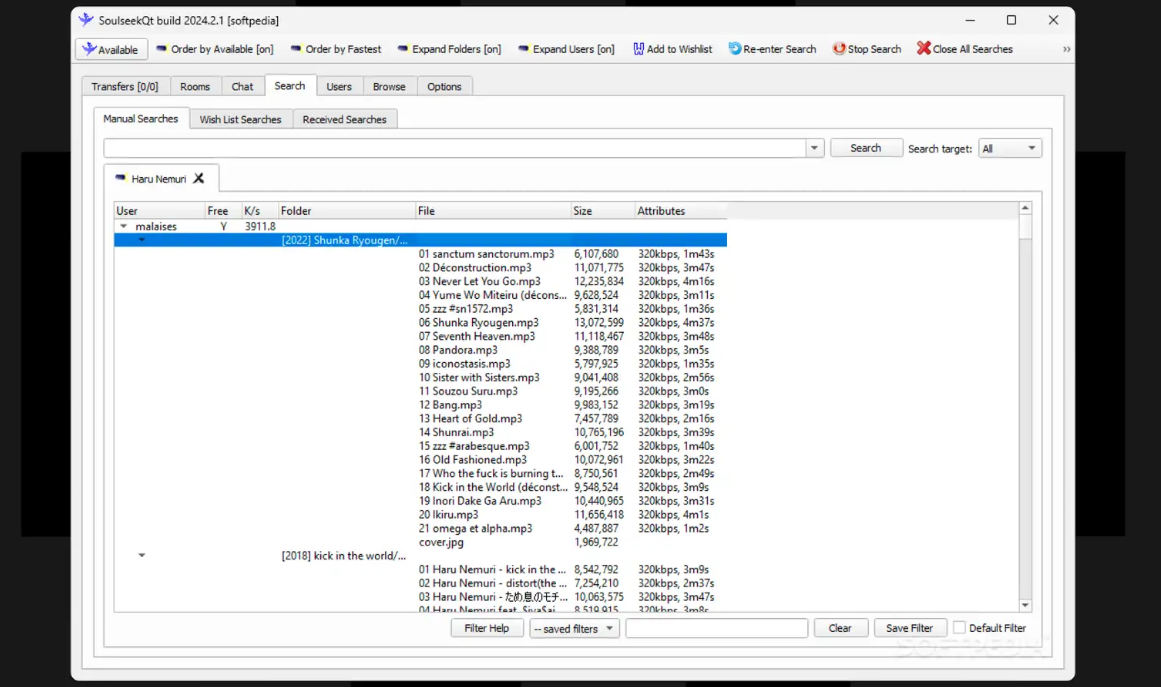Screen dimensions: 1161x687
Task: Sort by Folder column header
Action: pos(347,211)
